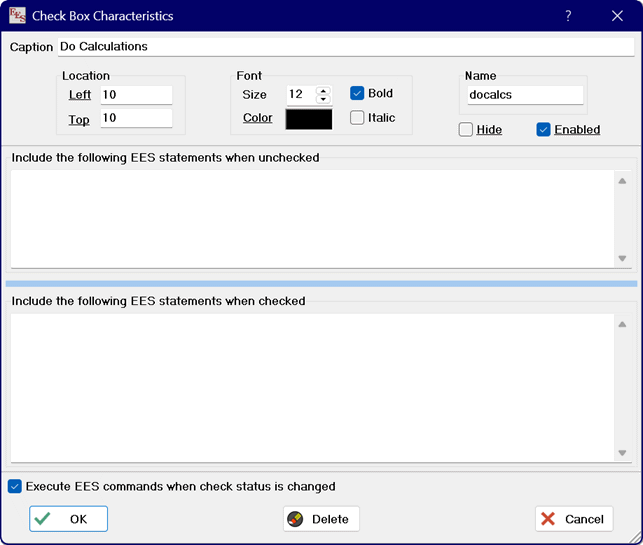Decrease font size with down stepper arrow
Viewport: 643px width, 545px height.
pyautogui.click(x=323, y=99)
